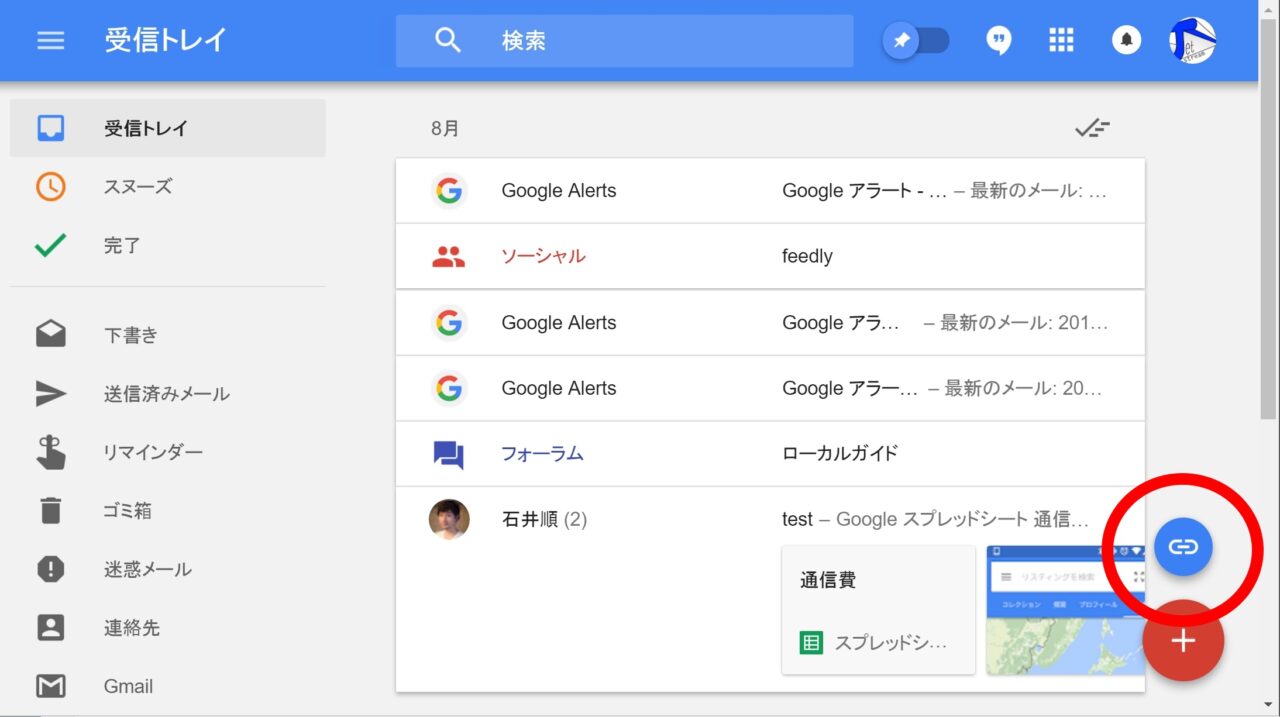Open the Google apps grid

[1060, 41]
